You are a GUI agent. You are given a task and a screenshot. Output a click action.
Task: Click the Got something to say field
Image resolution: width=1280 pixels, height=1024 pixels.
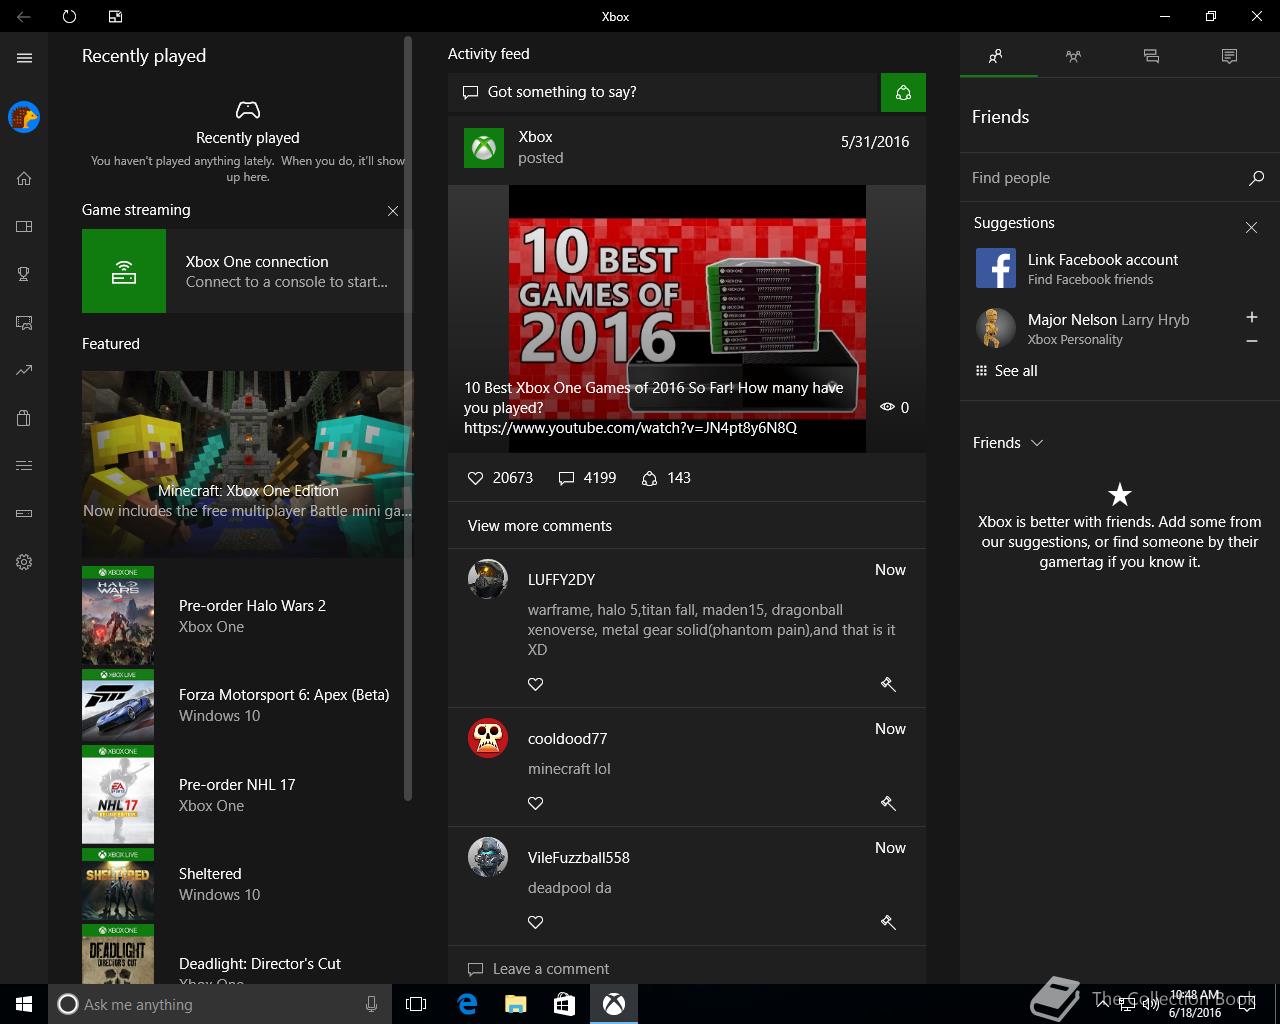pyautogui.click(x=664, y=92)
